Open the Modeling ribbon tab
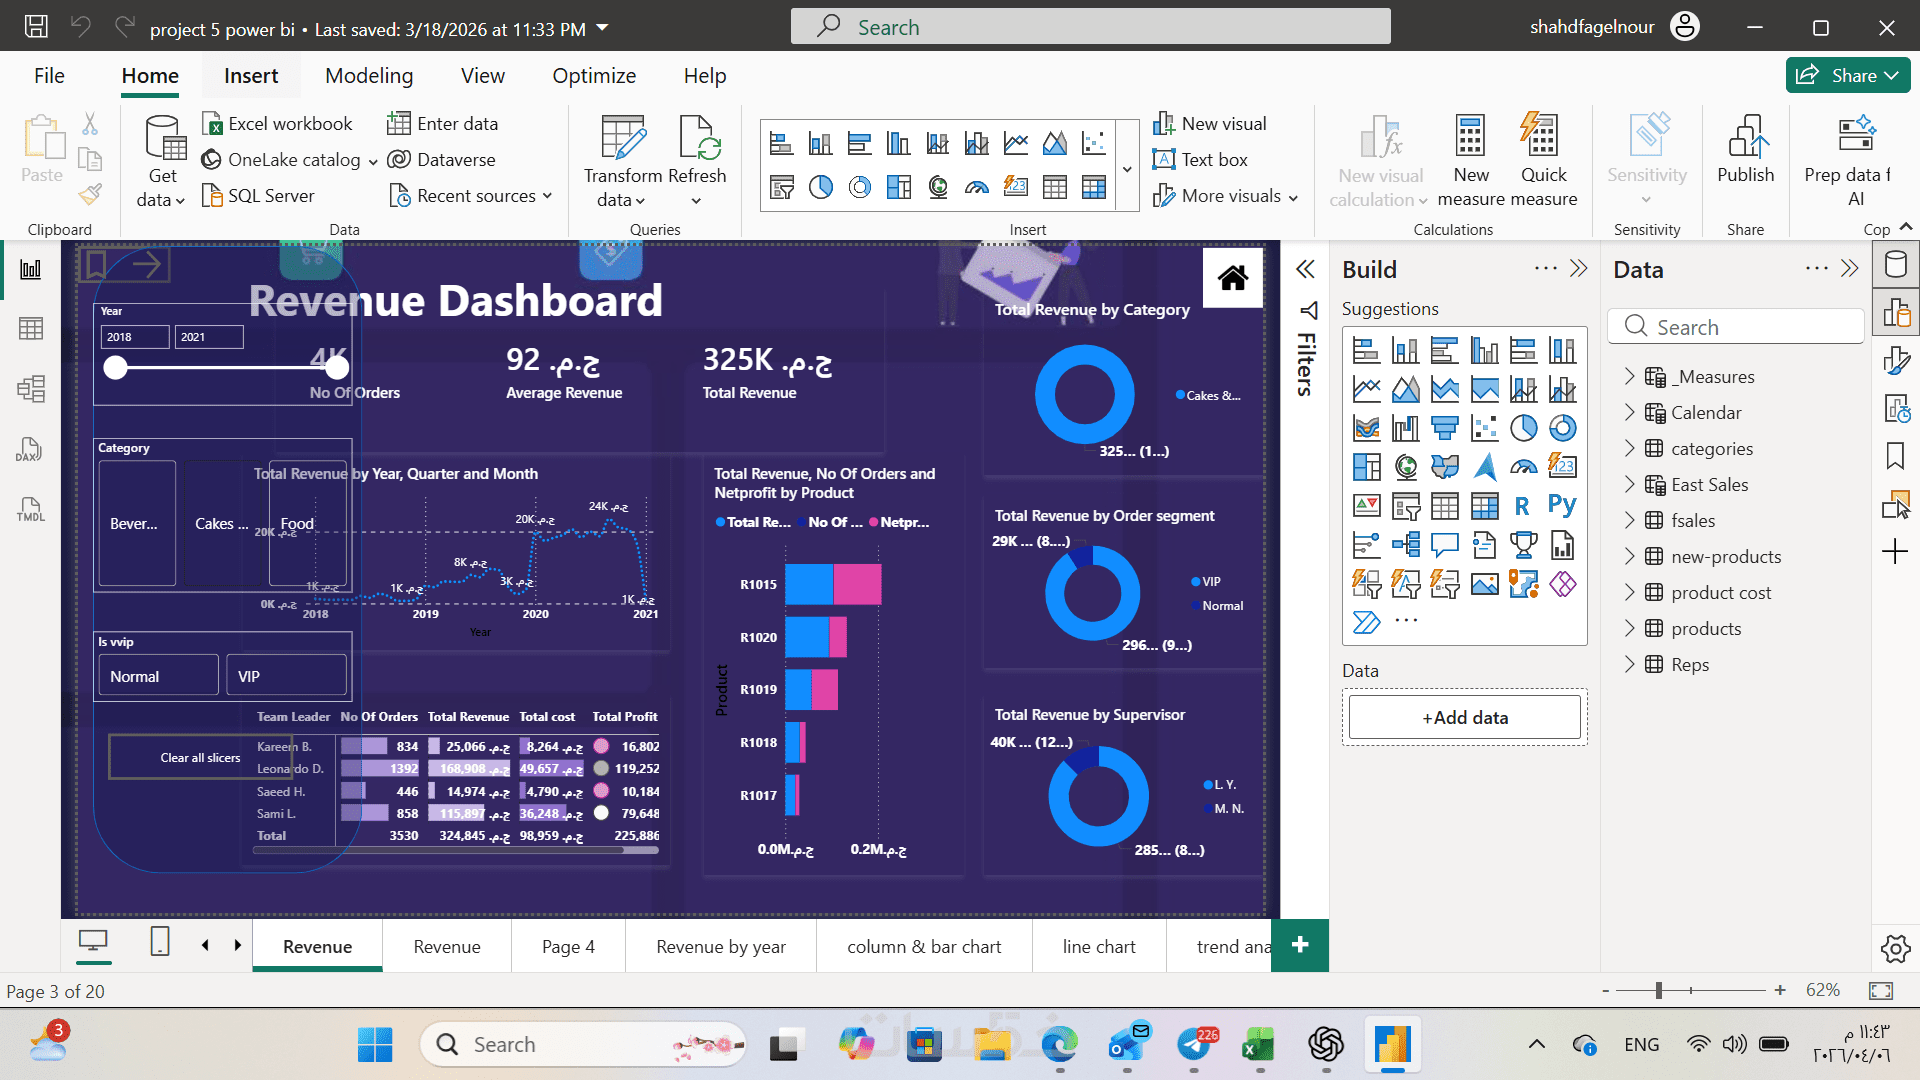Screen dimensions: 1920x1080 coord(368,76)
